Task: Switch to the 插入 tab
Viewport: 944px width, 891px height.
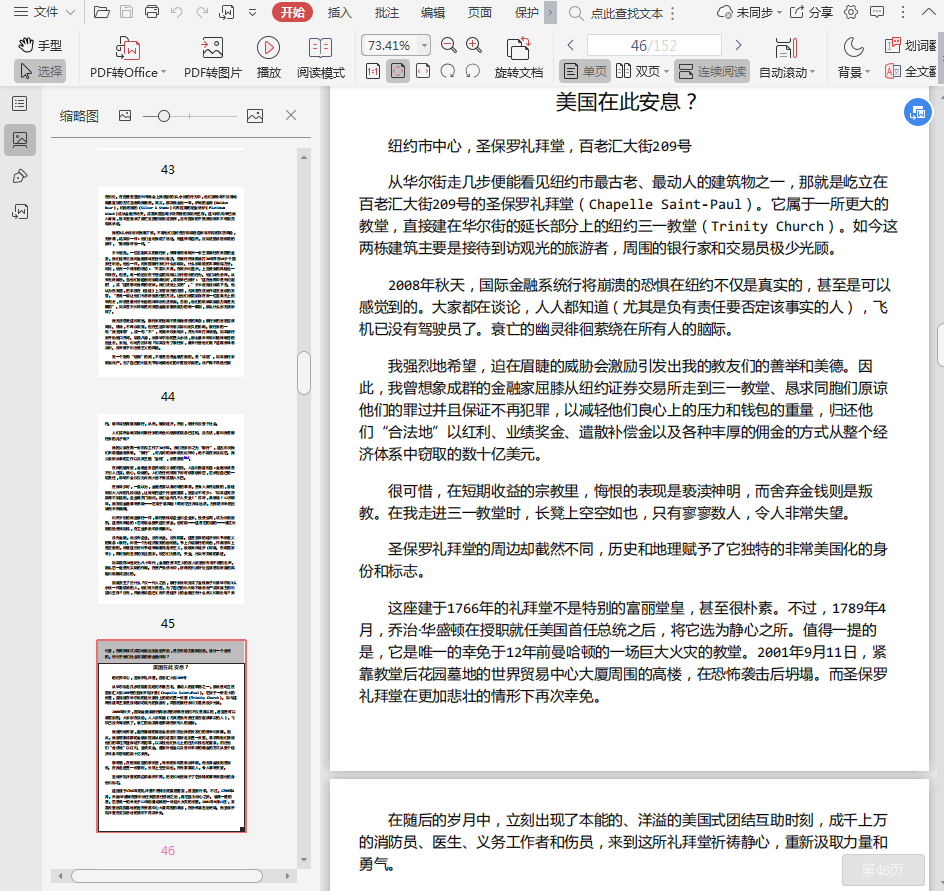Action: 340,13
